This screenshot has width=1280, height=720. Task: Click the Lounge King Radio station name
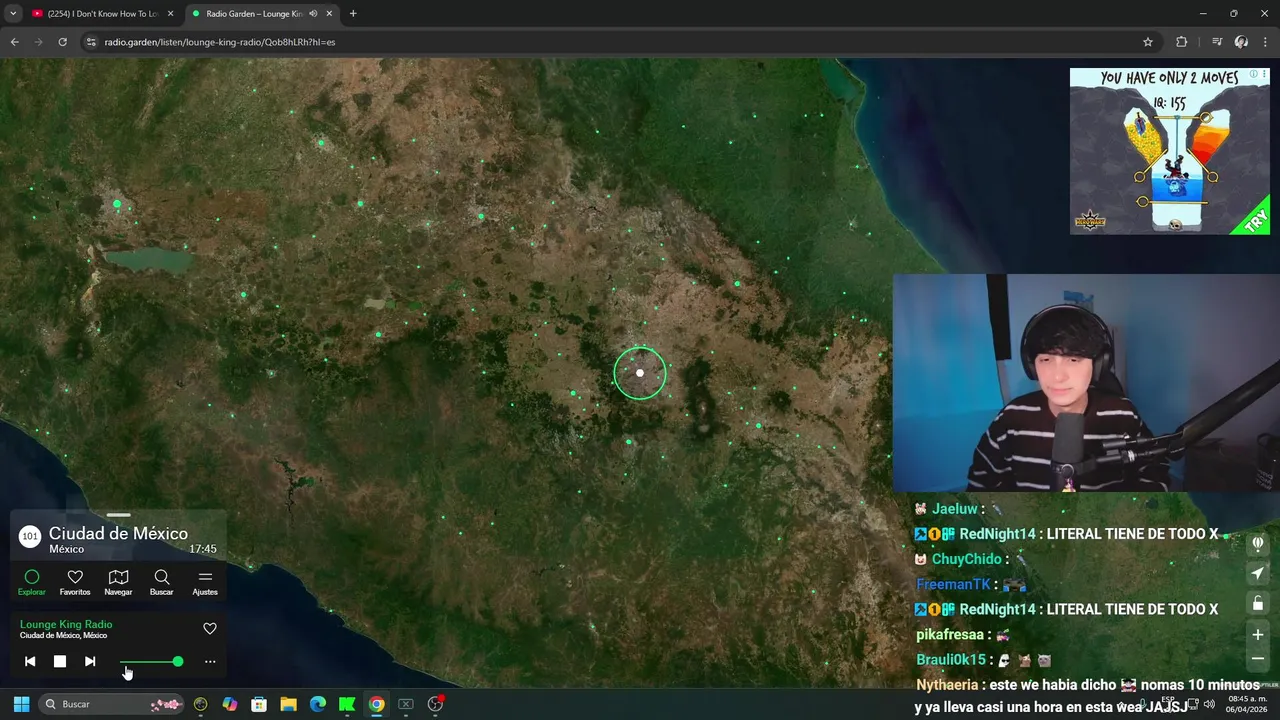click(66, 624)
